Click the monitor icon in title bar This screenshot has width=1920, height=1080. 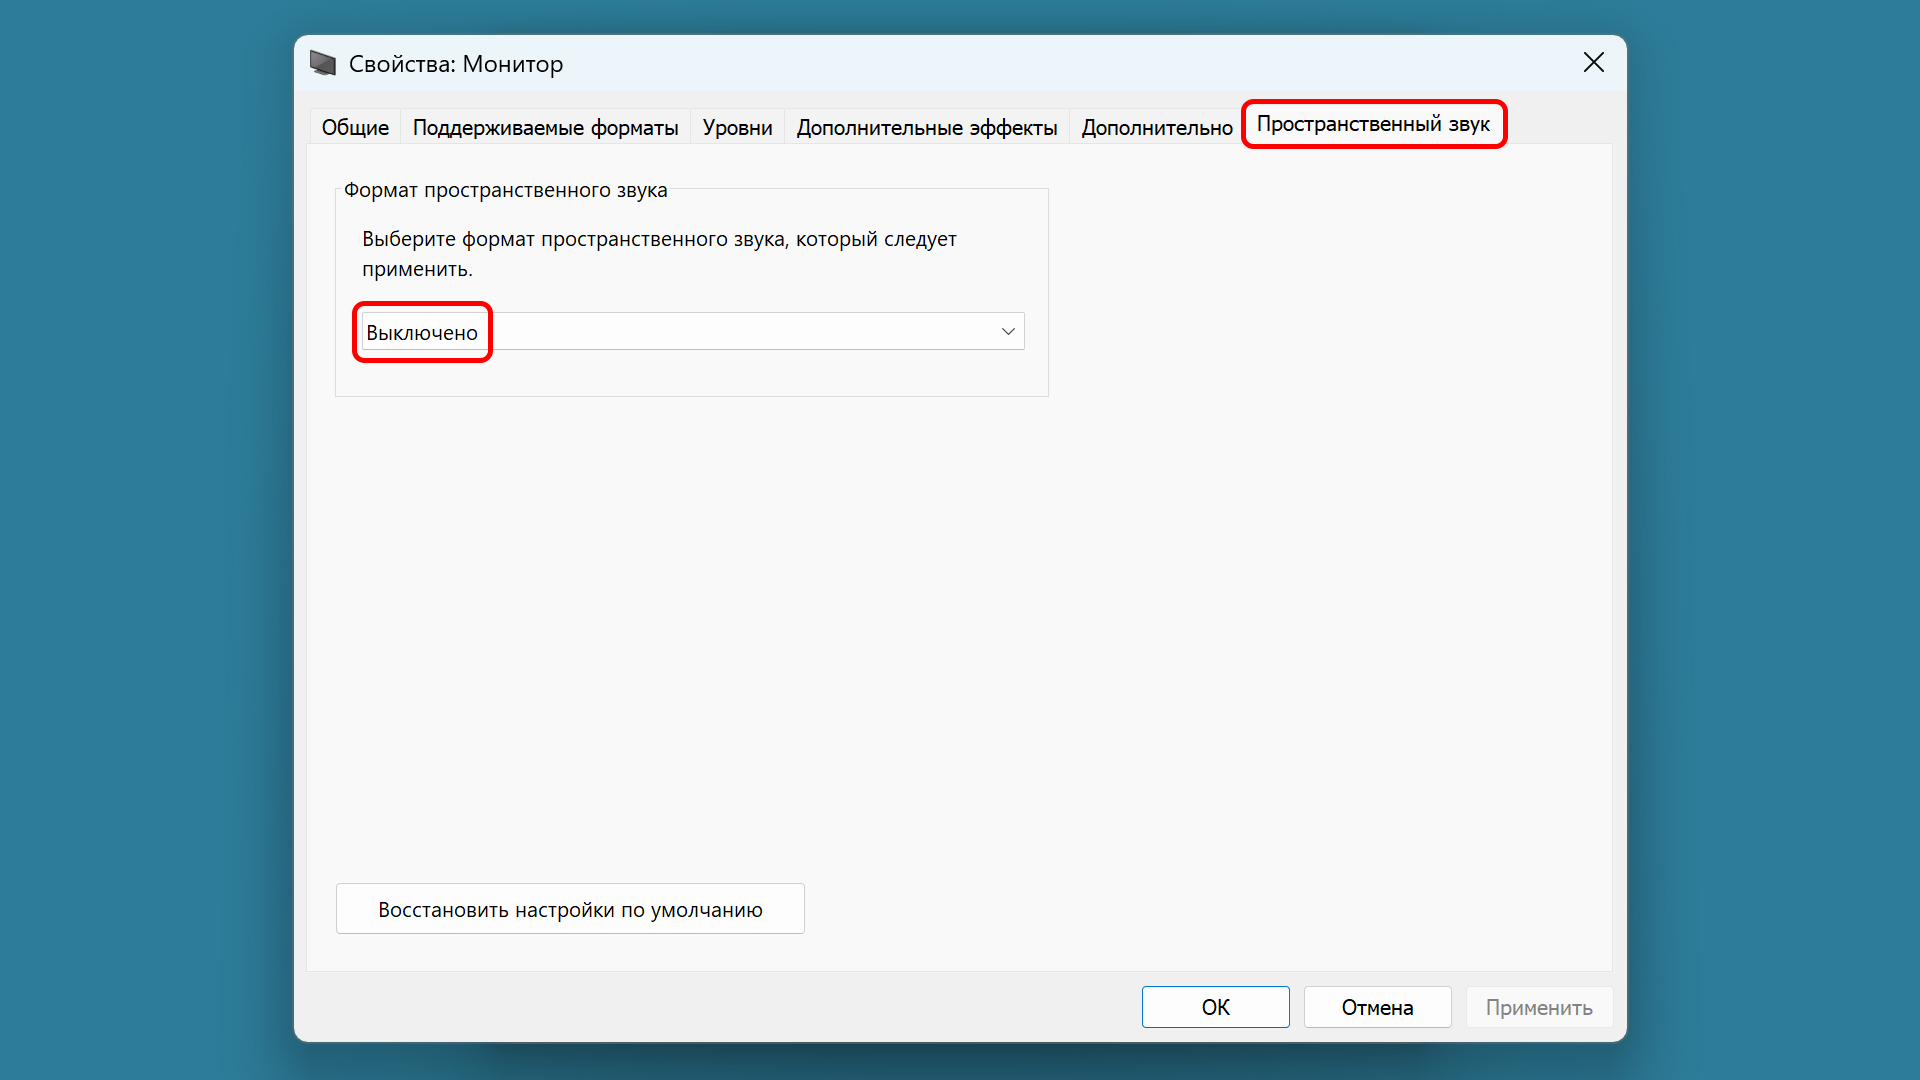[x=323, y=63]
